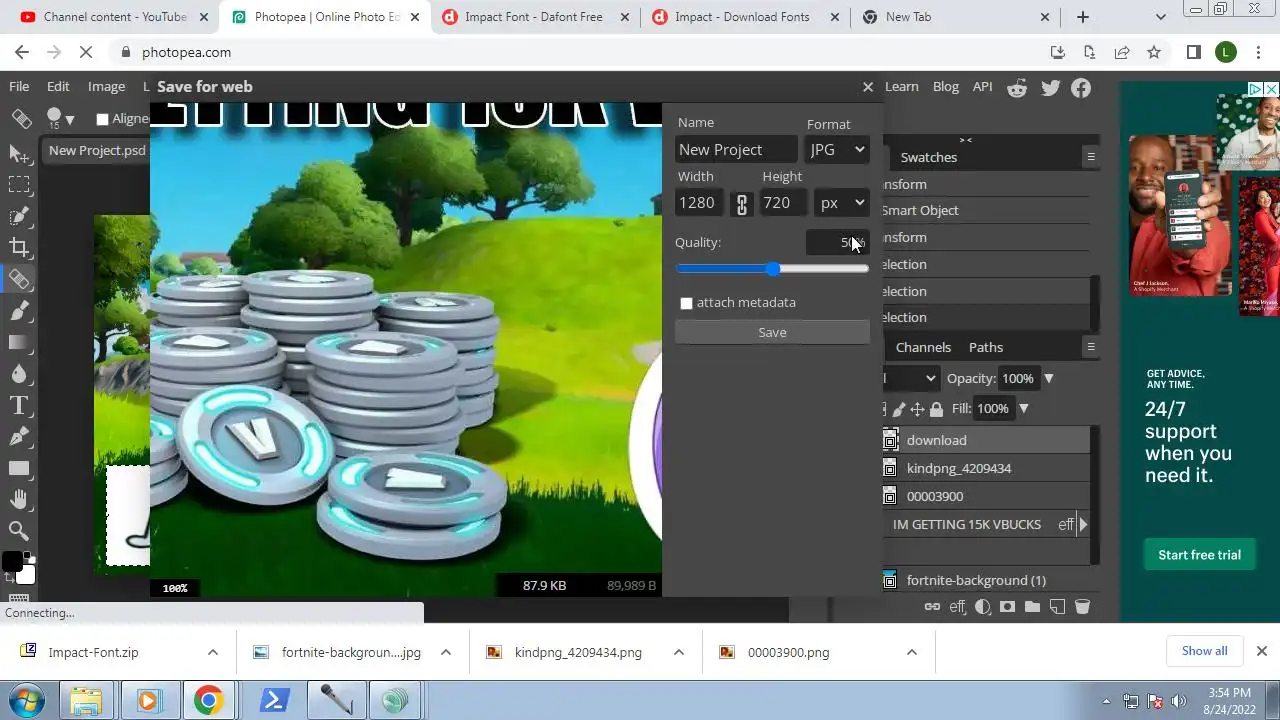Edit the Name field New Project
Viewport: 1280px width, 720px height.
point(736,150)
